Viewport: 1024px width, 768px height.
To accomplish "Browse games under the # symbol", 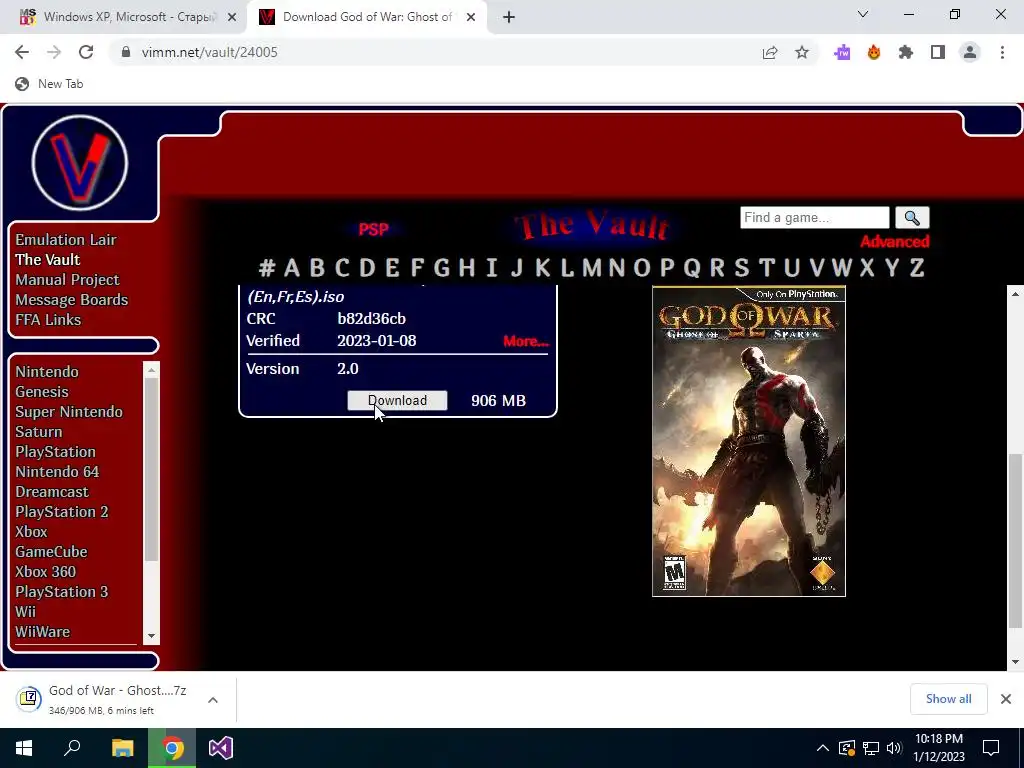I will pyautogui.click(x=266, y=268).
